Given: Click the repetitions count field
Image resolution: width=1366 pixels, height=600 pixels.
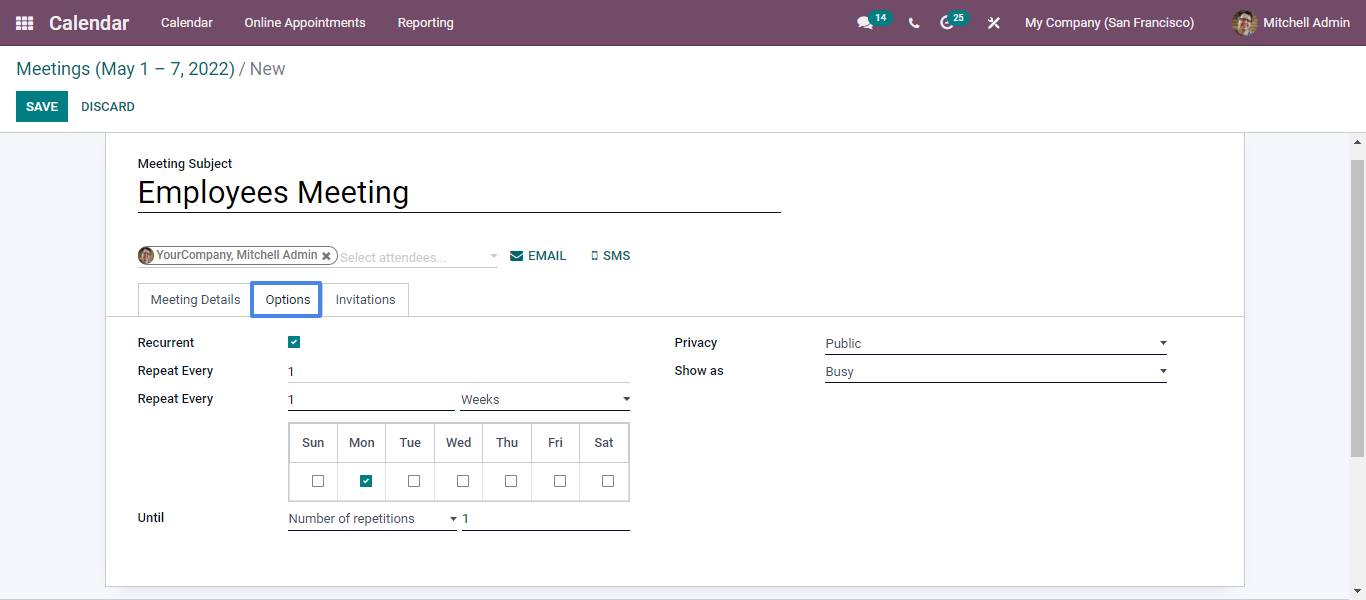Looking at the screenshot, I should [546, 519].
